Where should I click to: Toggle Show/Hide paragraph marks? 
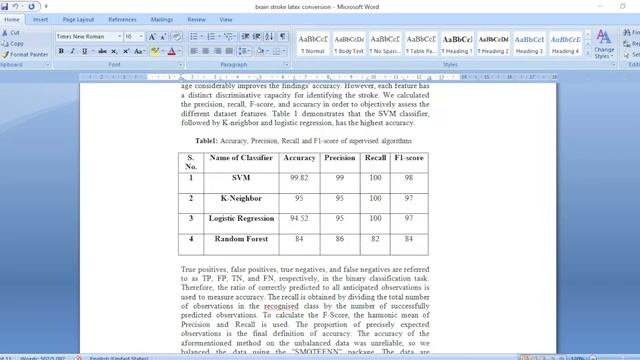tap(282, 37)
